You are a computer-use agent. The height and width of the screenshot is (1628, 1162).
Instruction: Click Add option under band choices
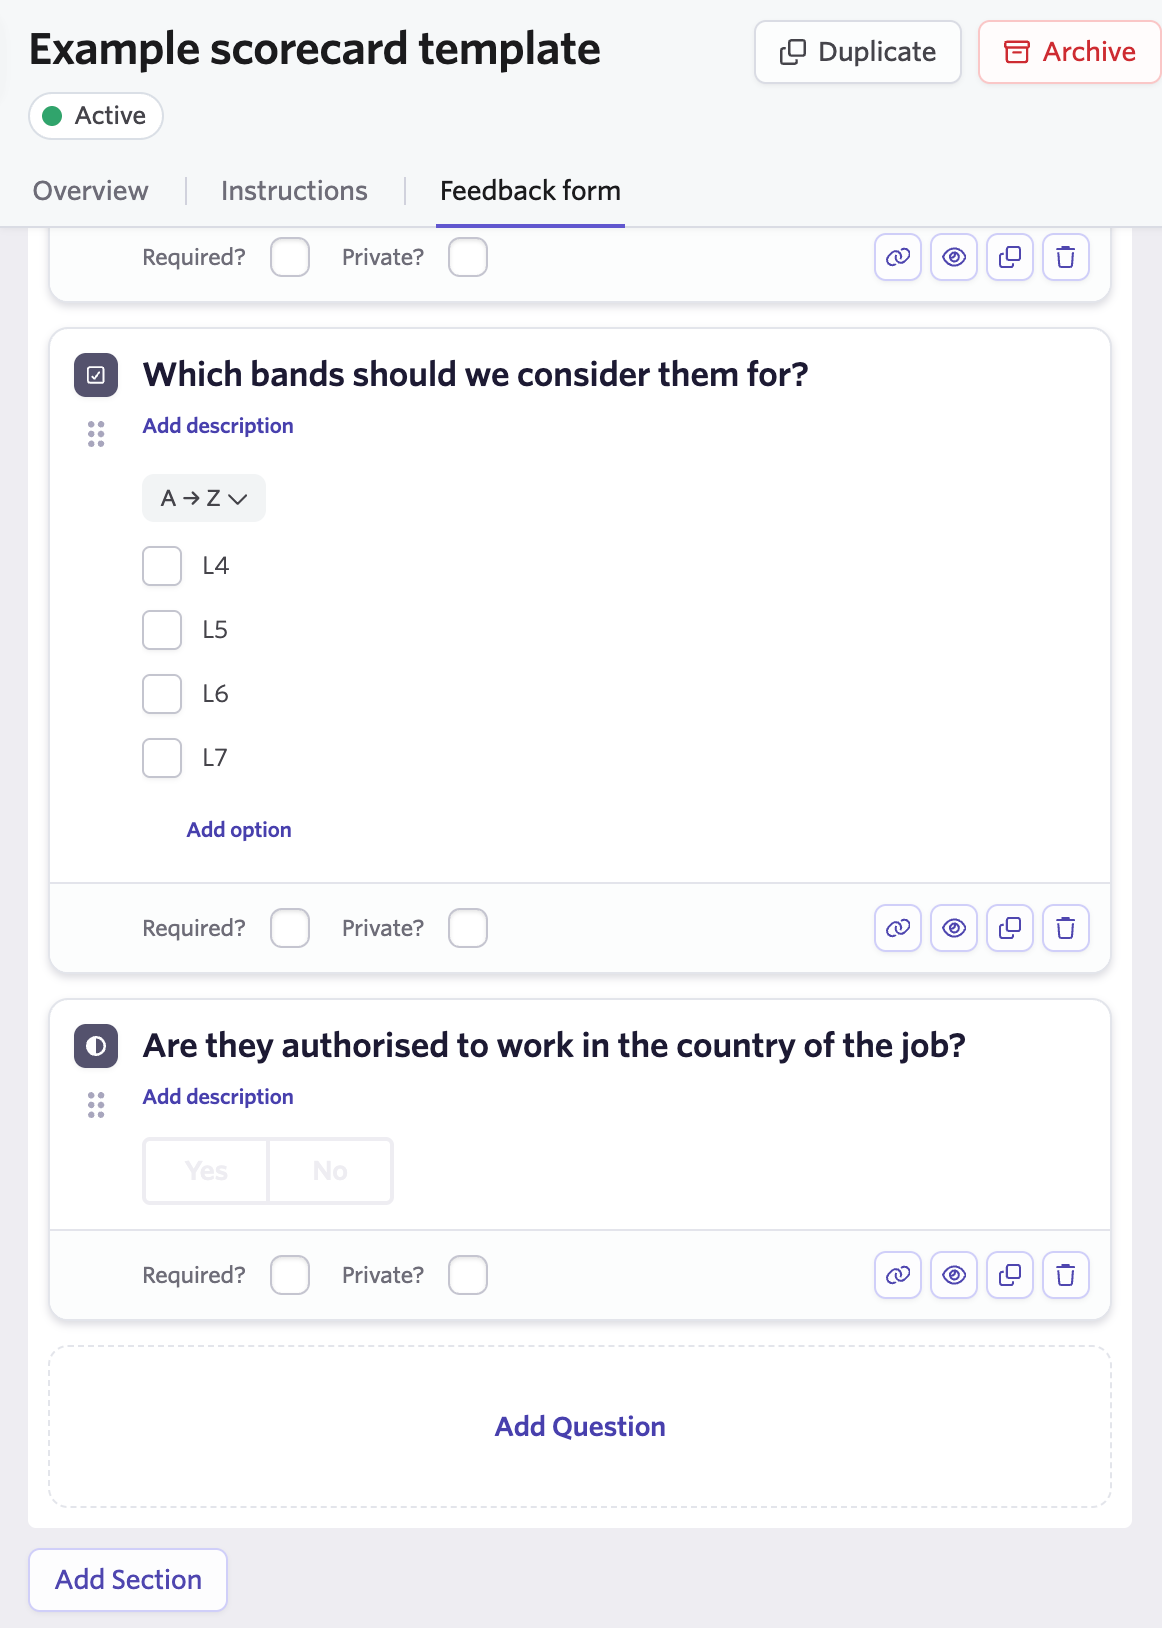(239, 830)
